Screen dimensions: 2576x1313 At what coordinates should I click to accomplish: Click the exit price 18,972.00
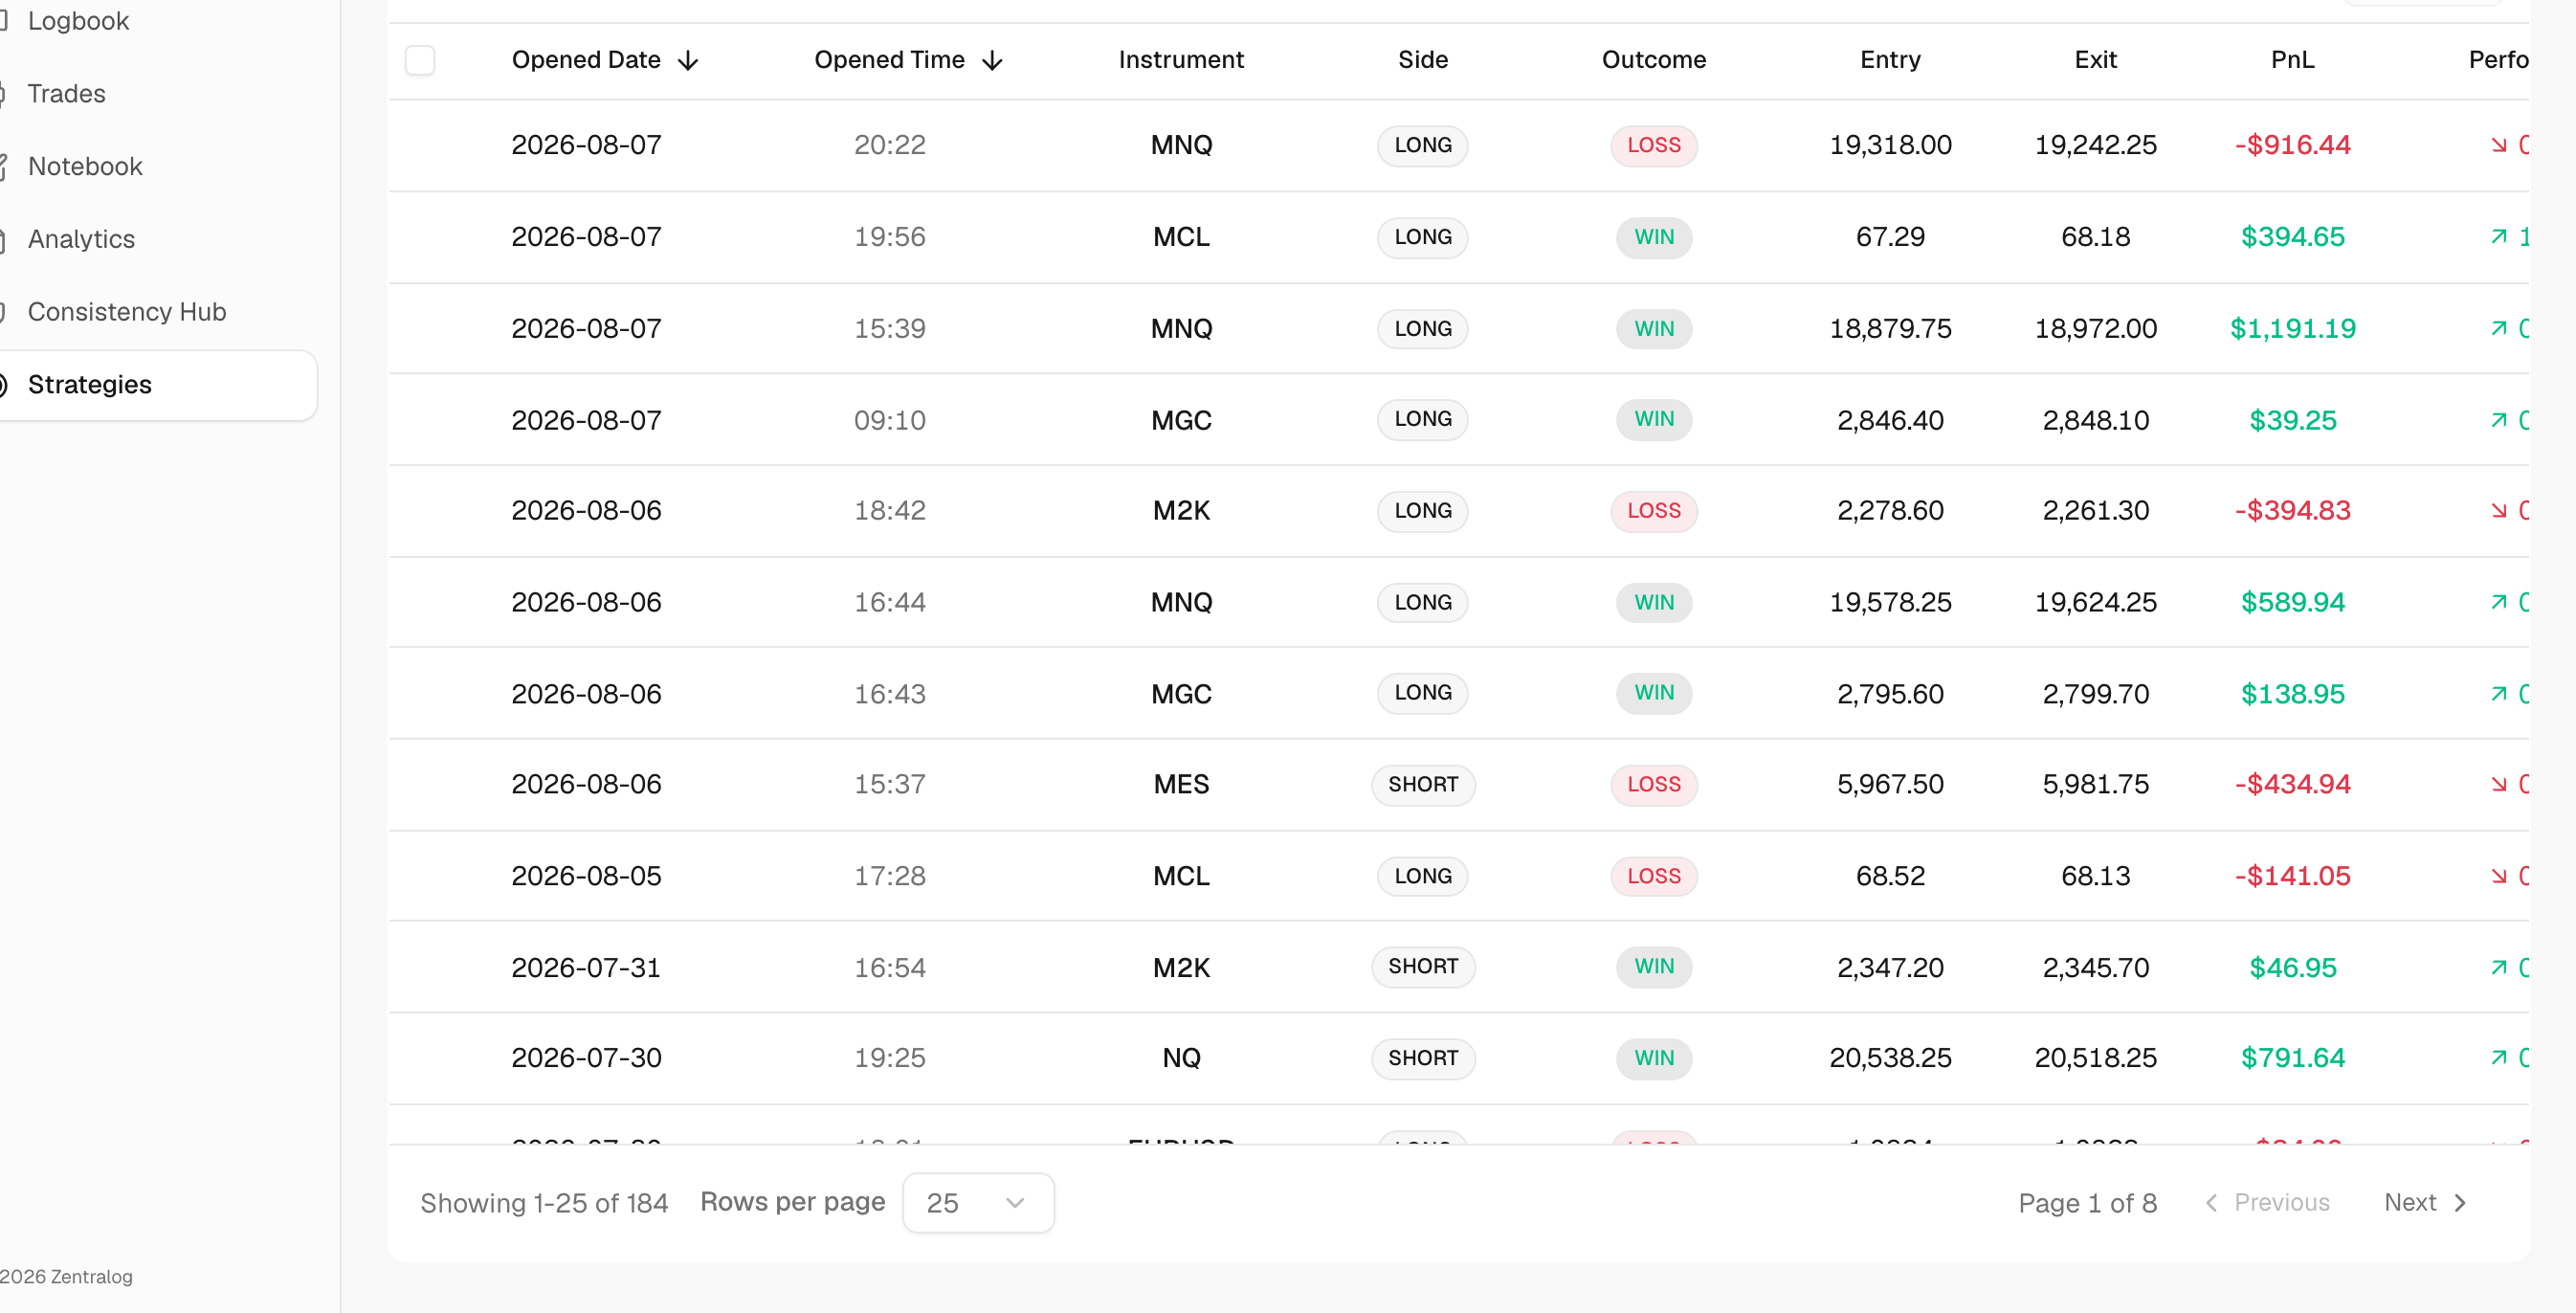click(2095, 329)
